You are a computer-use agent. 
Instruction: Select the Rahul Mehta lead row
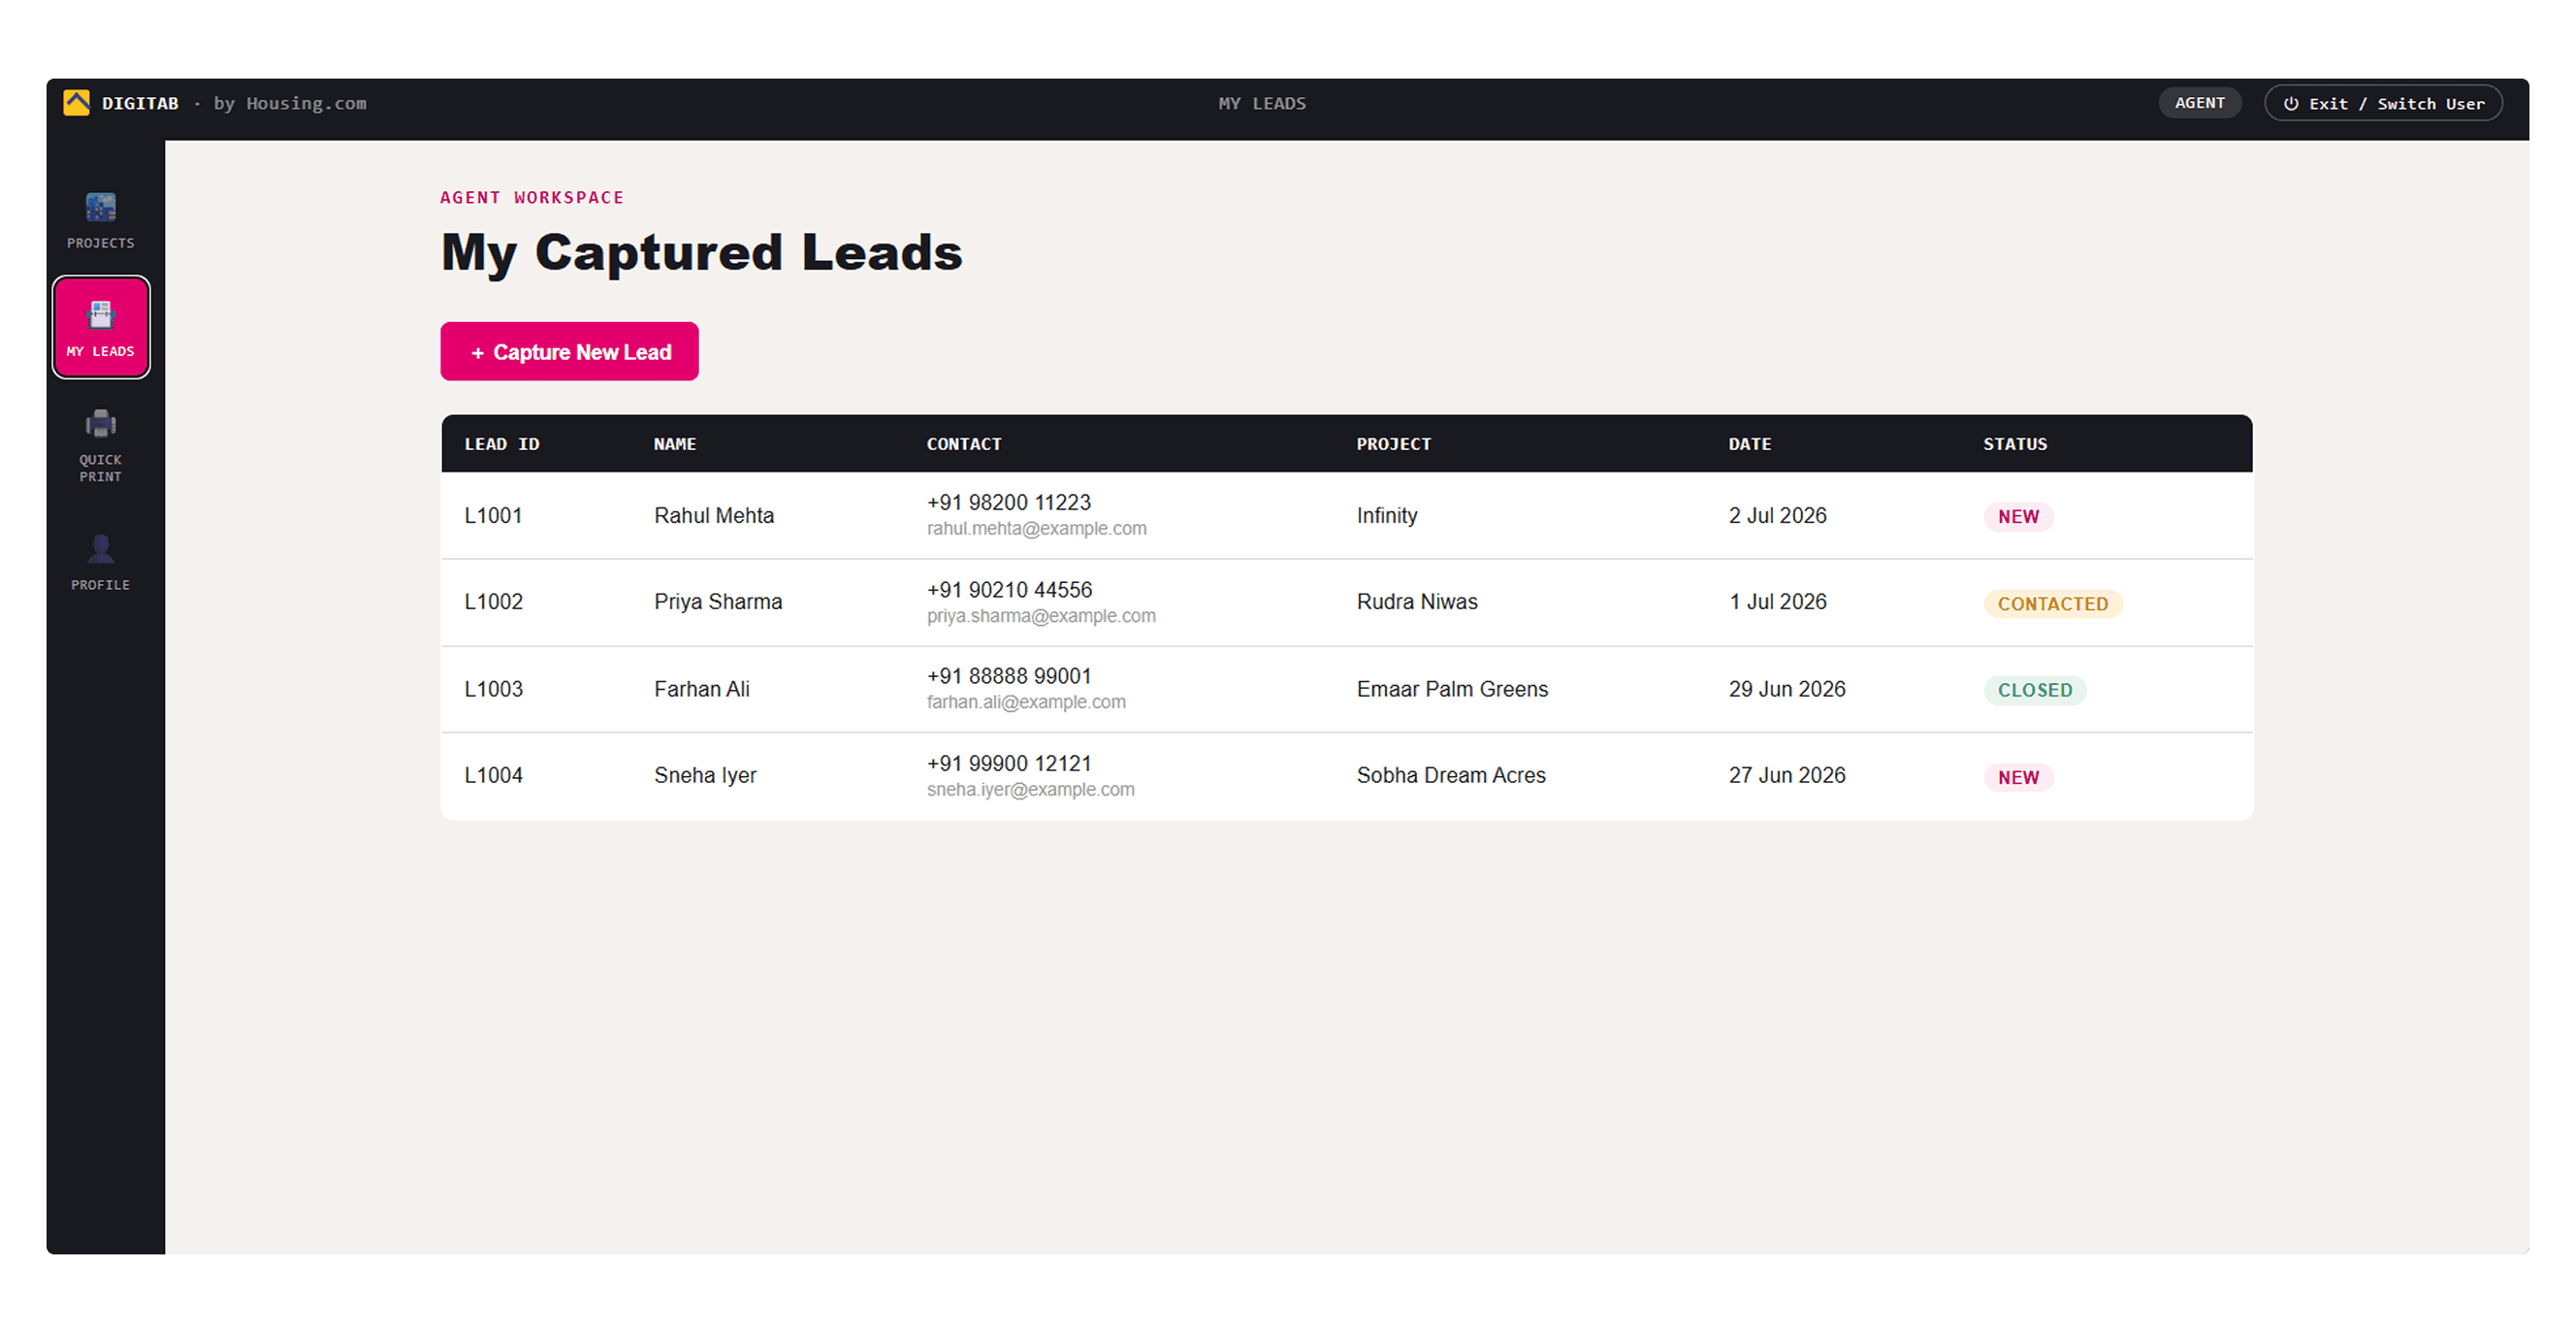(x=1347, y=515)
